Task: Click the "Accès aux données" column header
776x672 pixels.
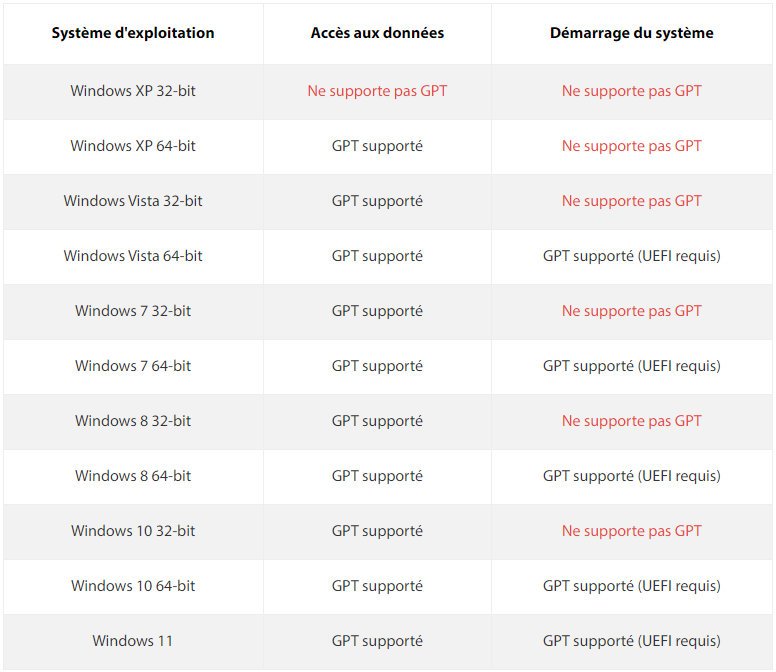Action: click(377, 33)
